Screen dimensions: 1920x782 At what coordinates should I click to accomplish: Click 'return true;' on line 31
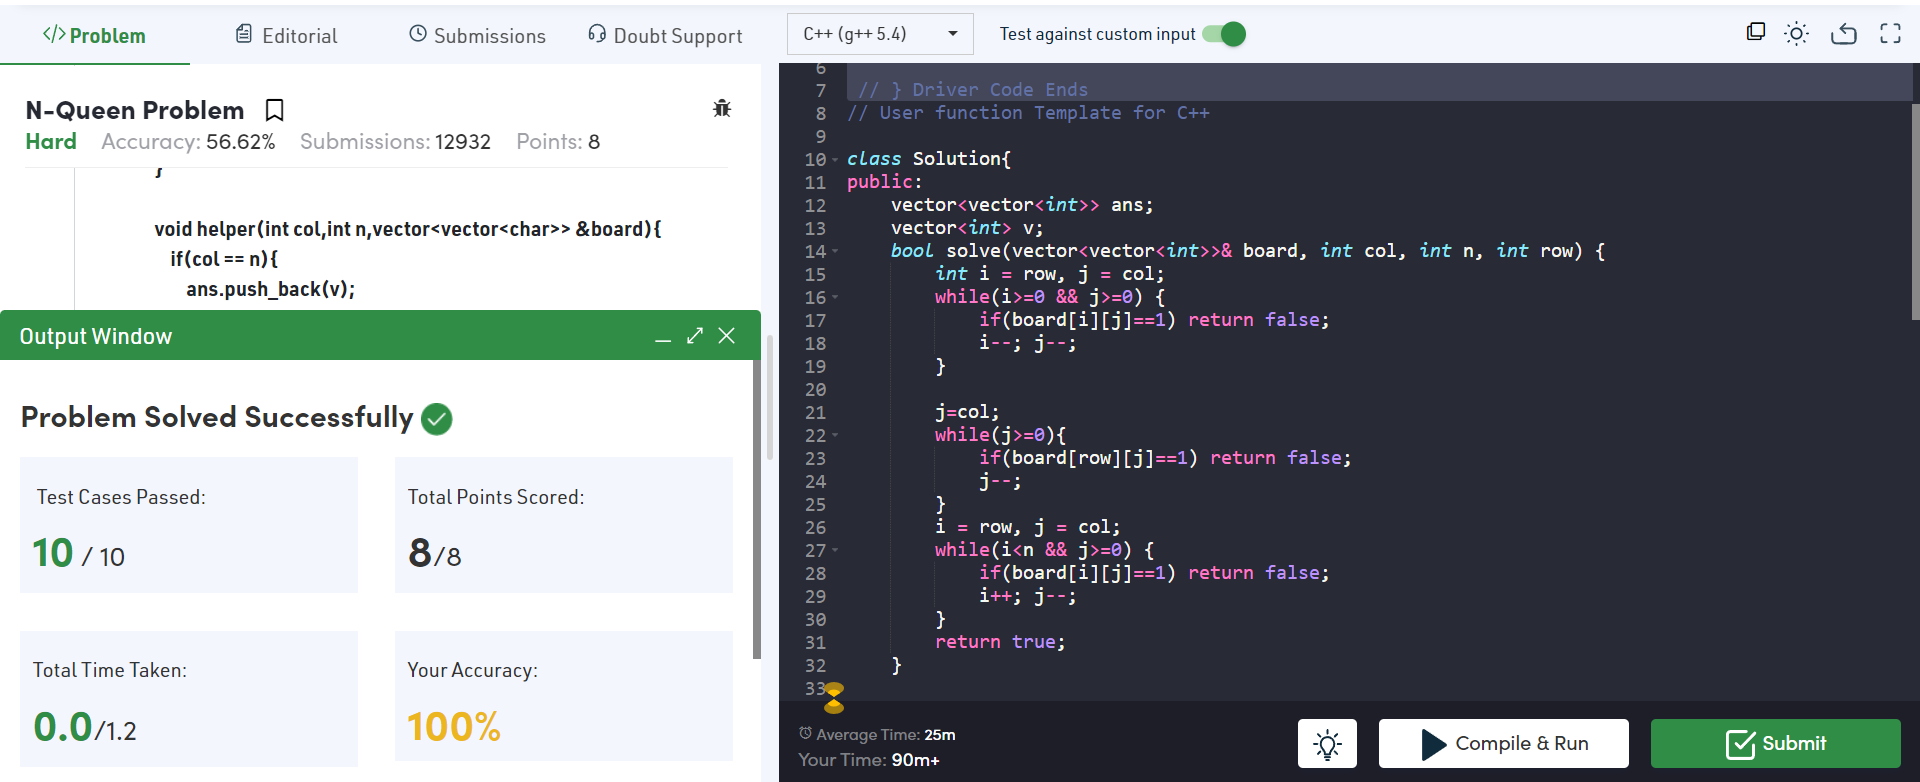1000,642
